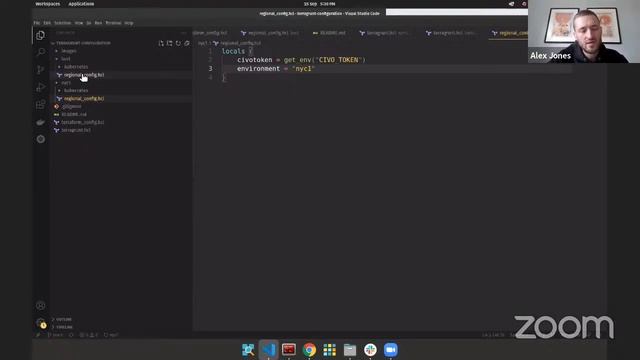The width and height of the screenshot is (640, 360).
Task: Open the Files manager from the dock
Action: (x=350, y=350)
